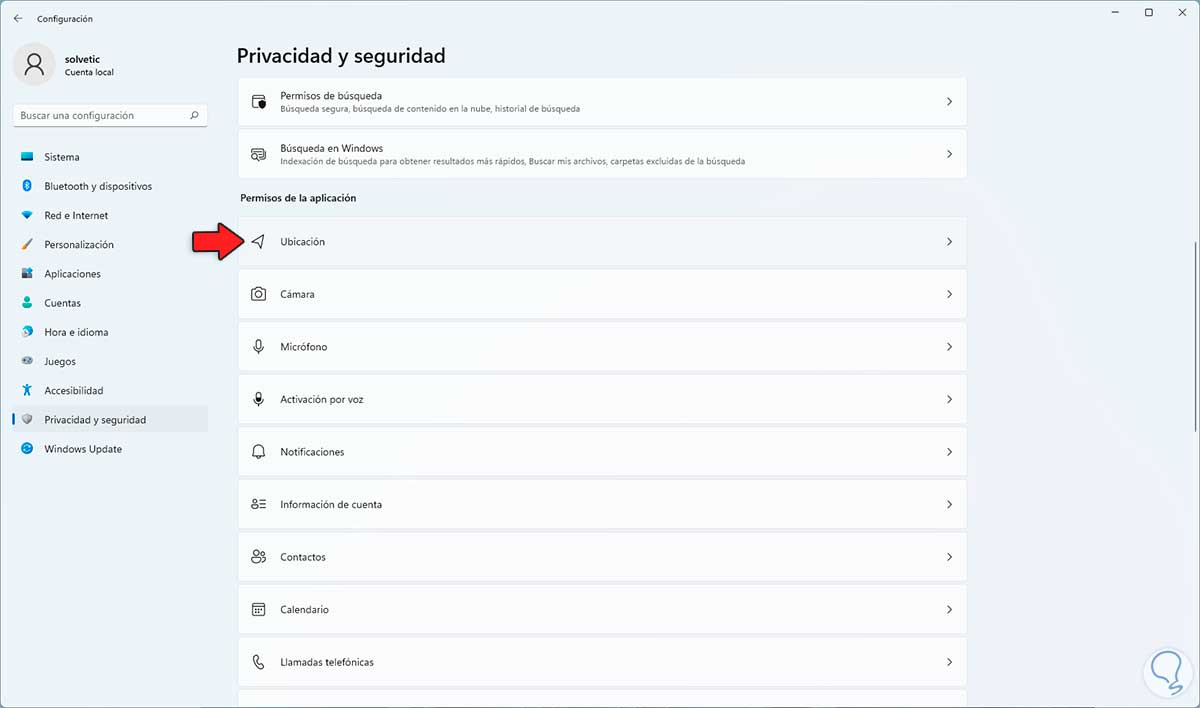Click the Contactos people icon
The image size is (1200, 708).
point(258,557)
